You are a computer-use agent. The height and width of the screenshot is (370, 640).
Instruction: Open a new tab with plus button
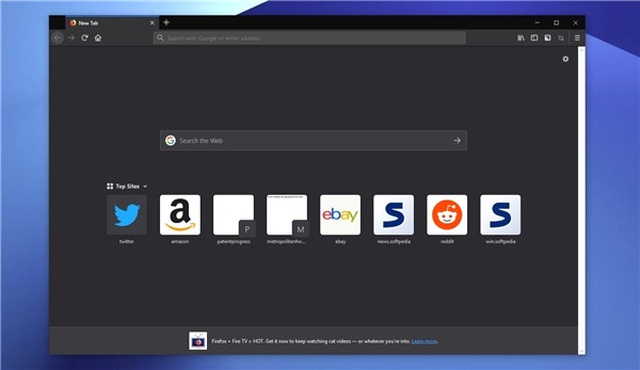166,22
